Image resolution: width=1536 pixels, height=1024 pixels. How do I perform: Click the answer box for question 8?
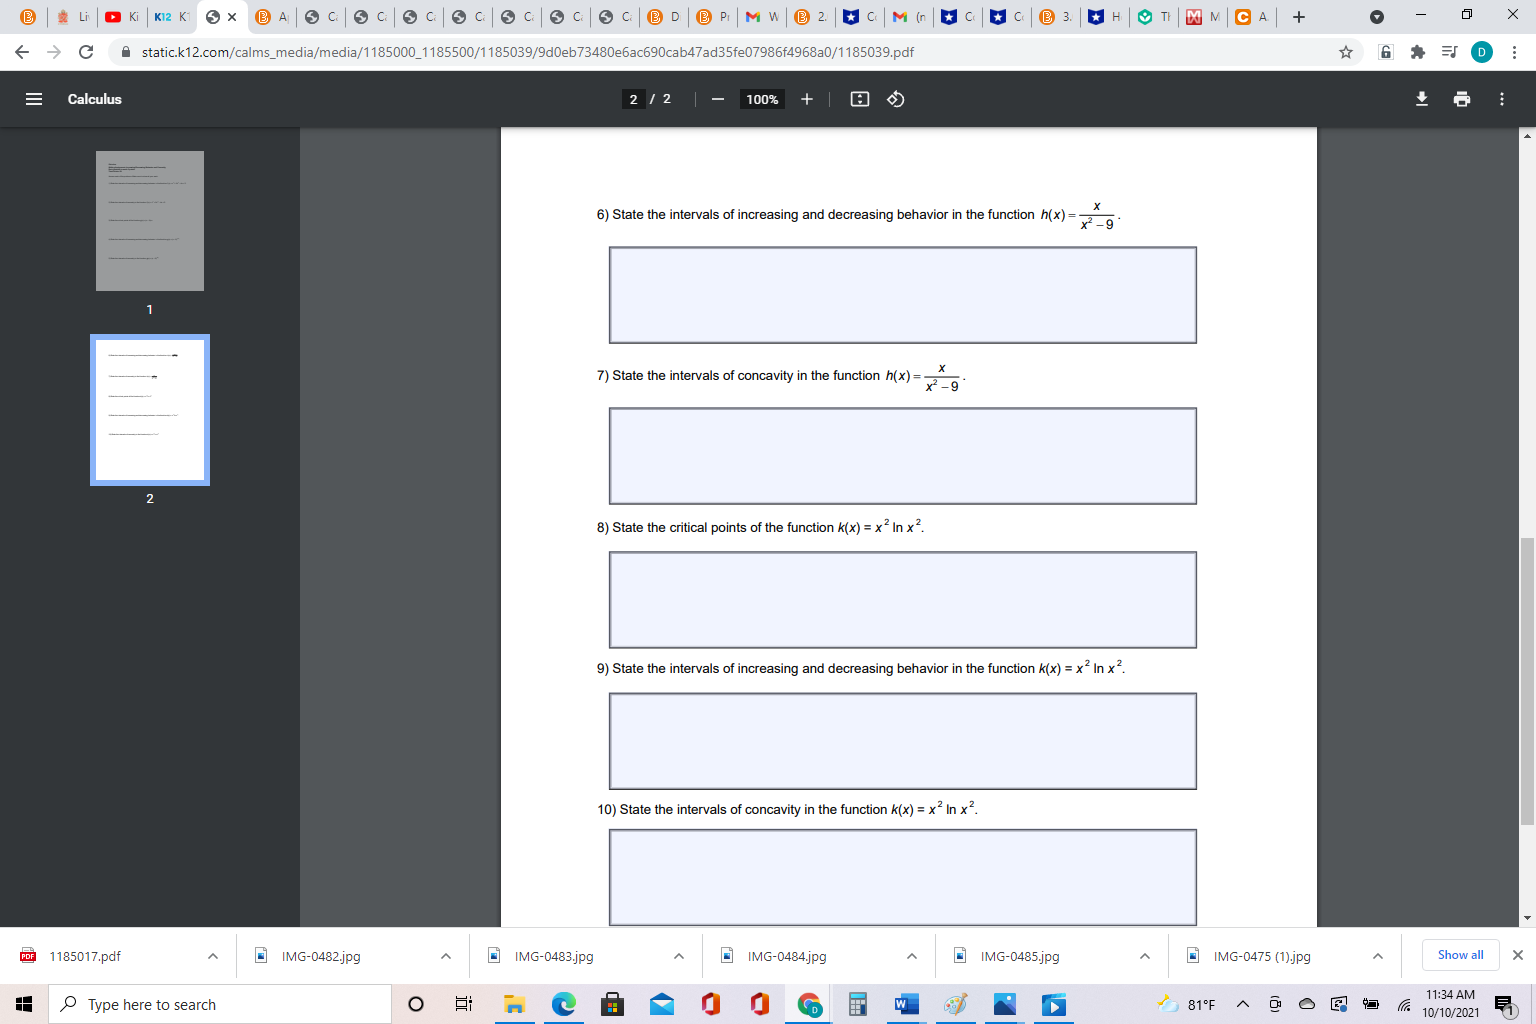coord(903,600)
